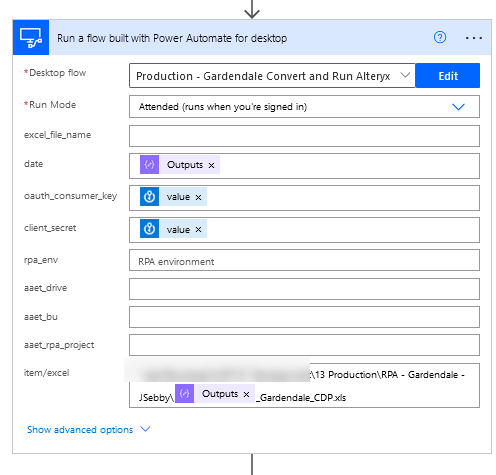Click the oauth_consumer_key value key vault icon
496x475 pixels.
[x=149, y=197]
